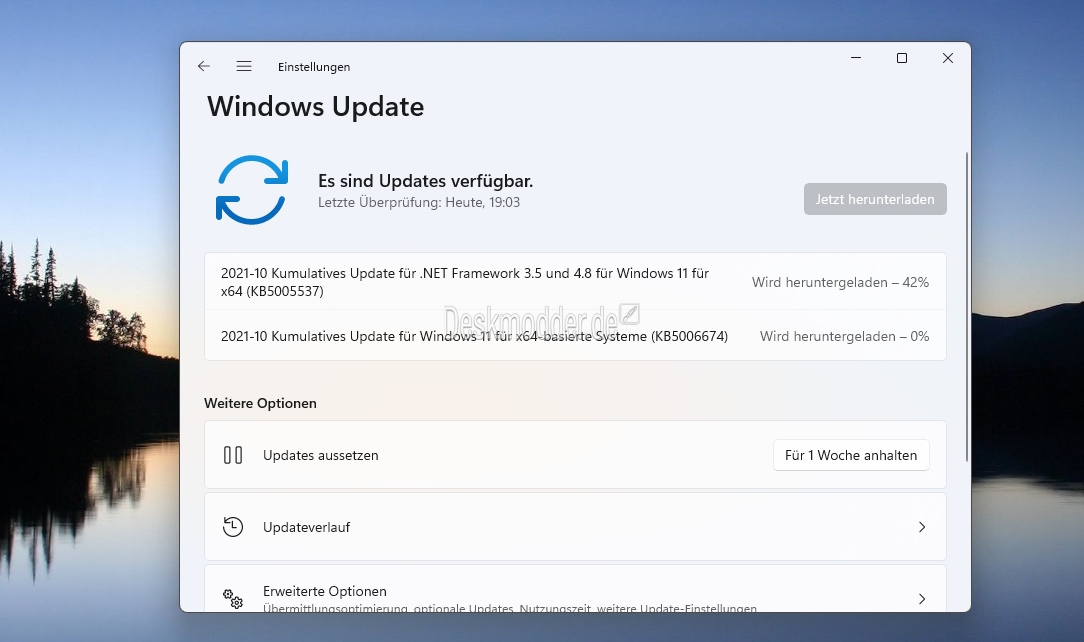Click the Updates aussetzen label
Image resolution: width=1084 pixels, height=642 pixels.
tap(321, 455)
